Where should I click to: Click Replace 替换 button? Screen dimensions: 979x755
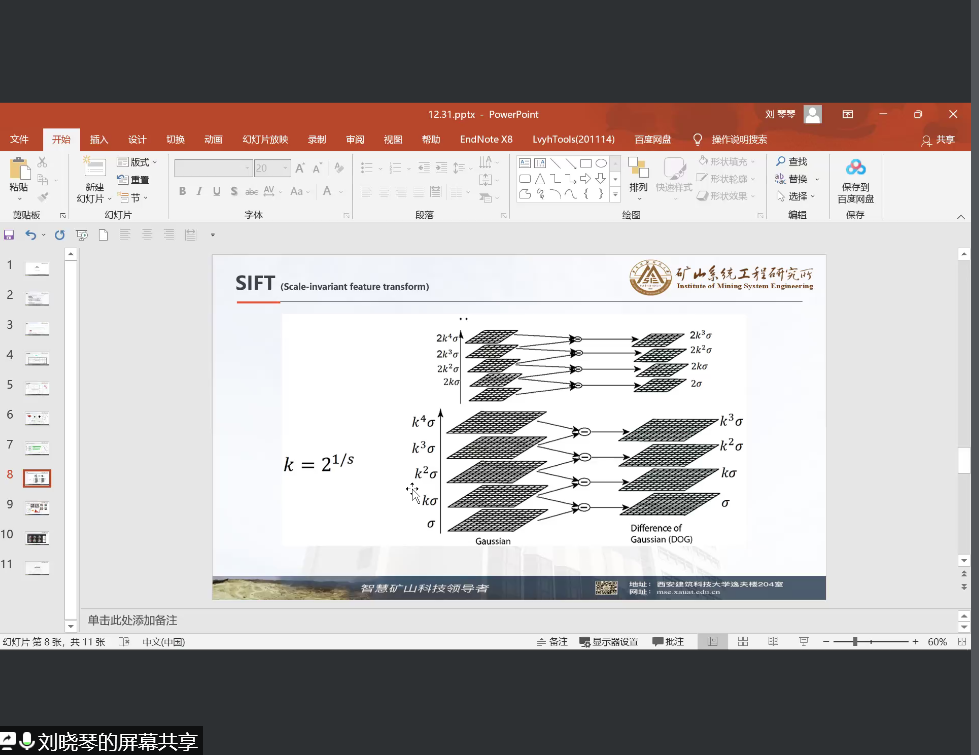(792, 179)
